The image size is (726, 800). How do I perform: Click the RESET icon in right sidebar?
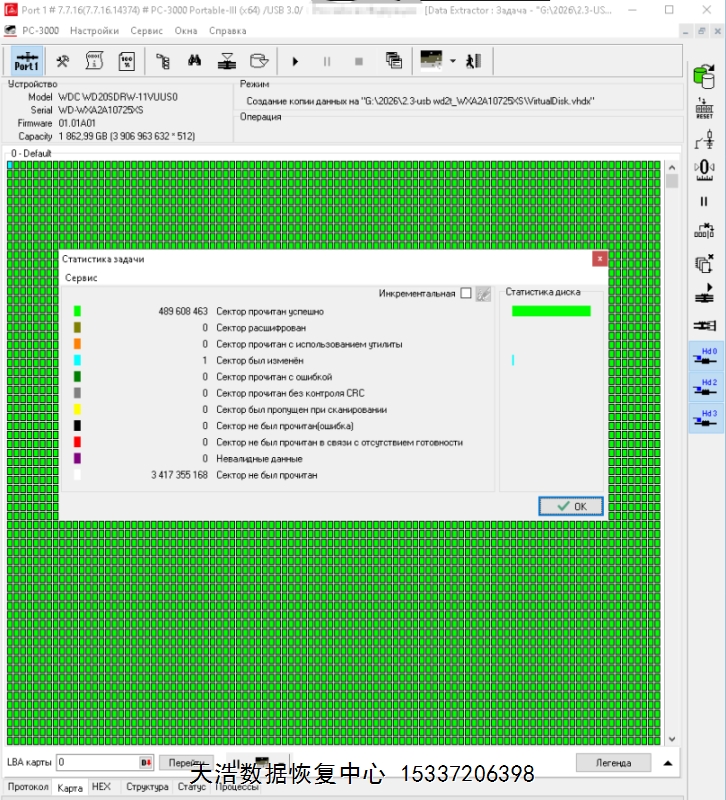704,108
